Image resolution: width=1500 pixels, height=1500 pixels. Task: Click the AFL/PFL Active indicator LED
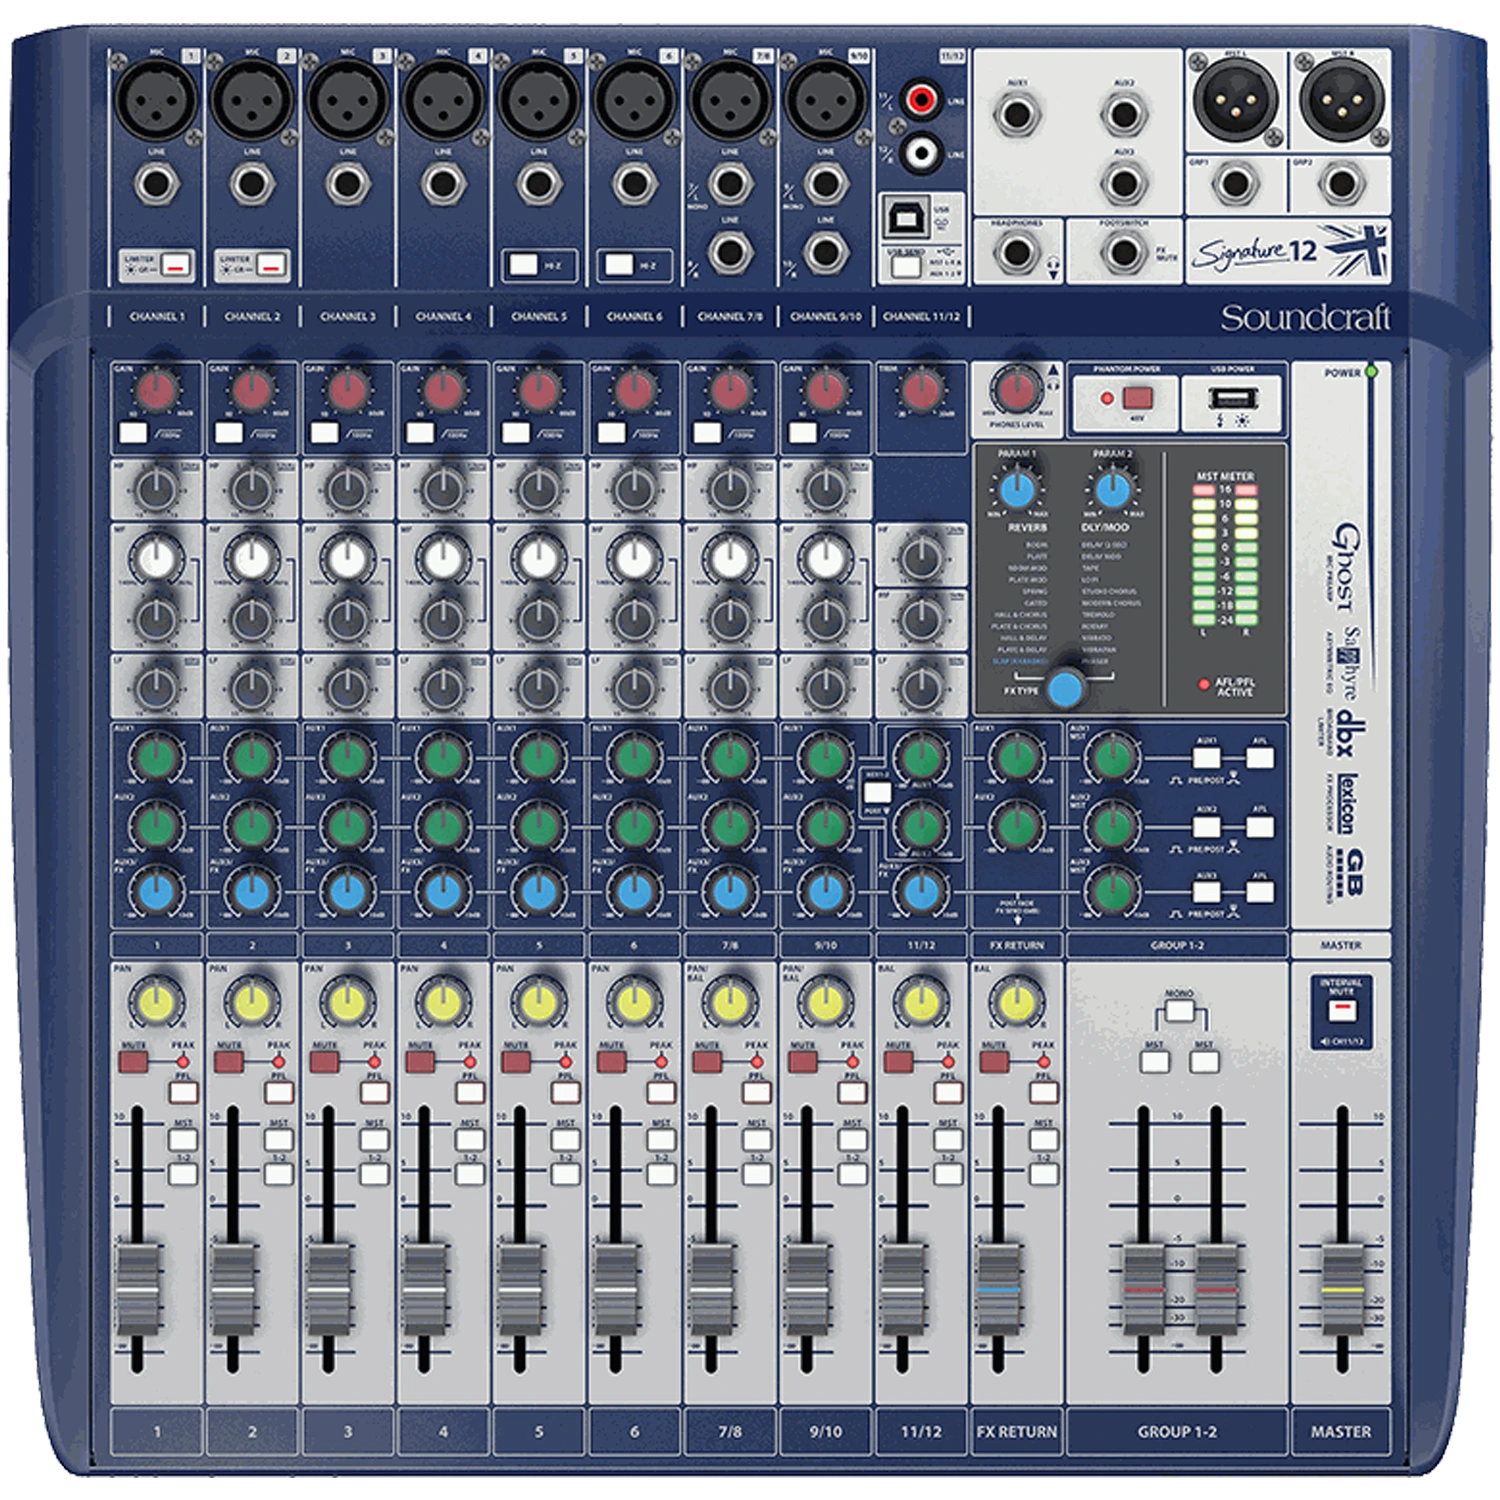(1203, 685)
